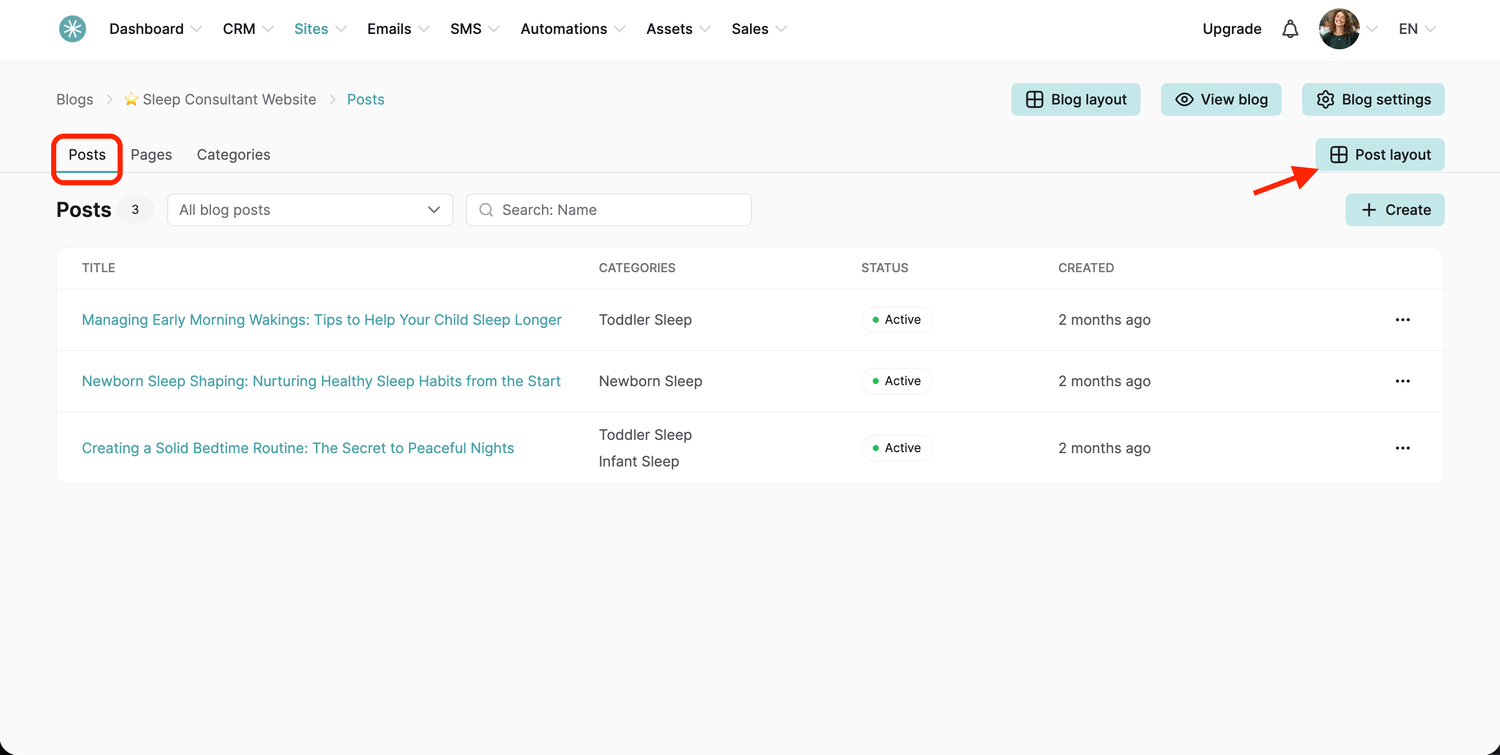Click the View blog button
Image resolution: width=1500 pixels, height=755 pixels.
click(1221, 99)
